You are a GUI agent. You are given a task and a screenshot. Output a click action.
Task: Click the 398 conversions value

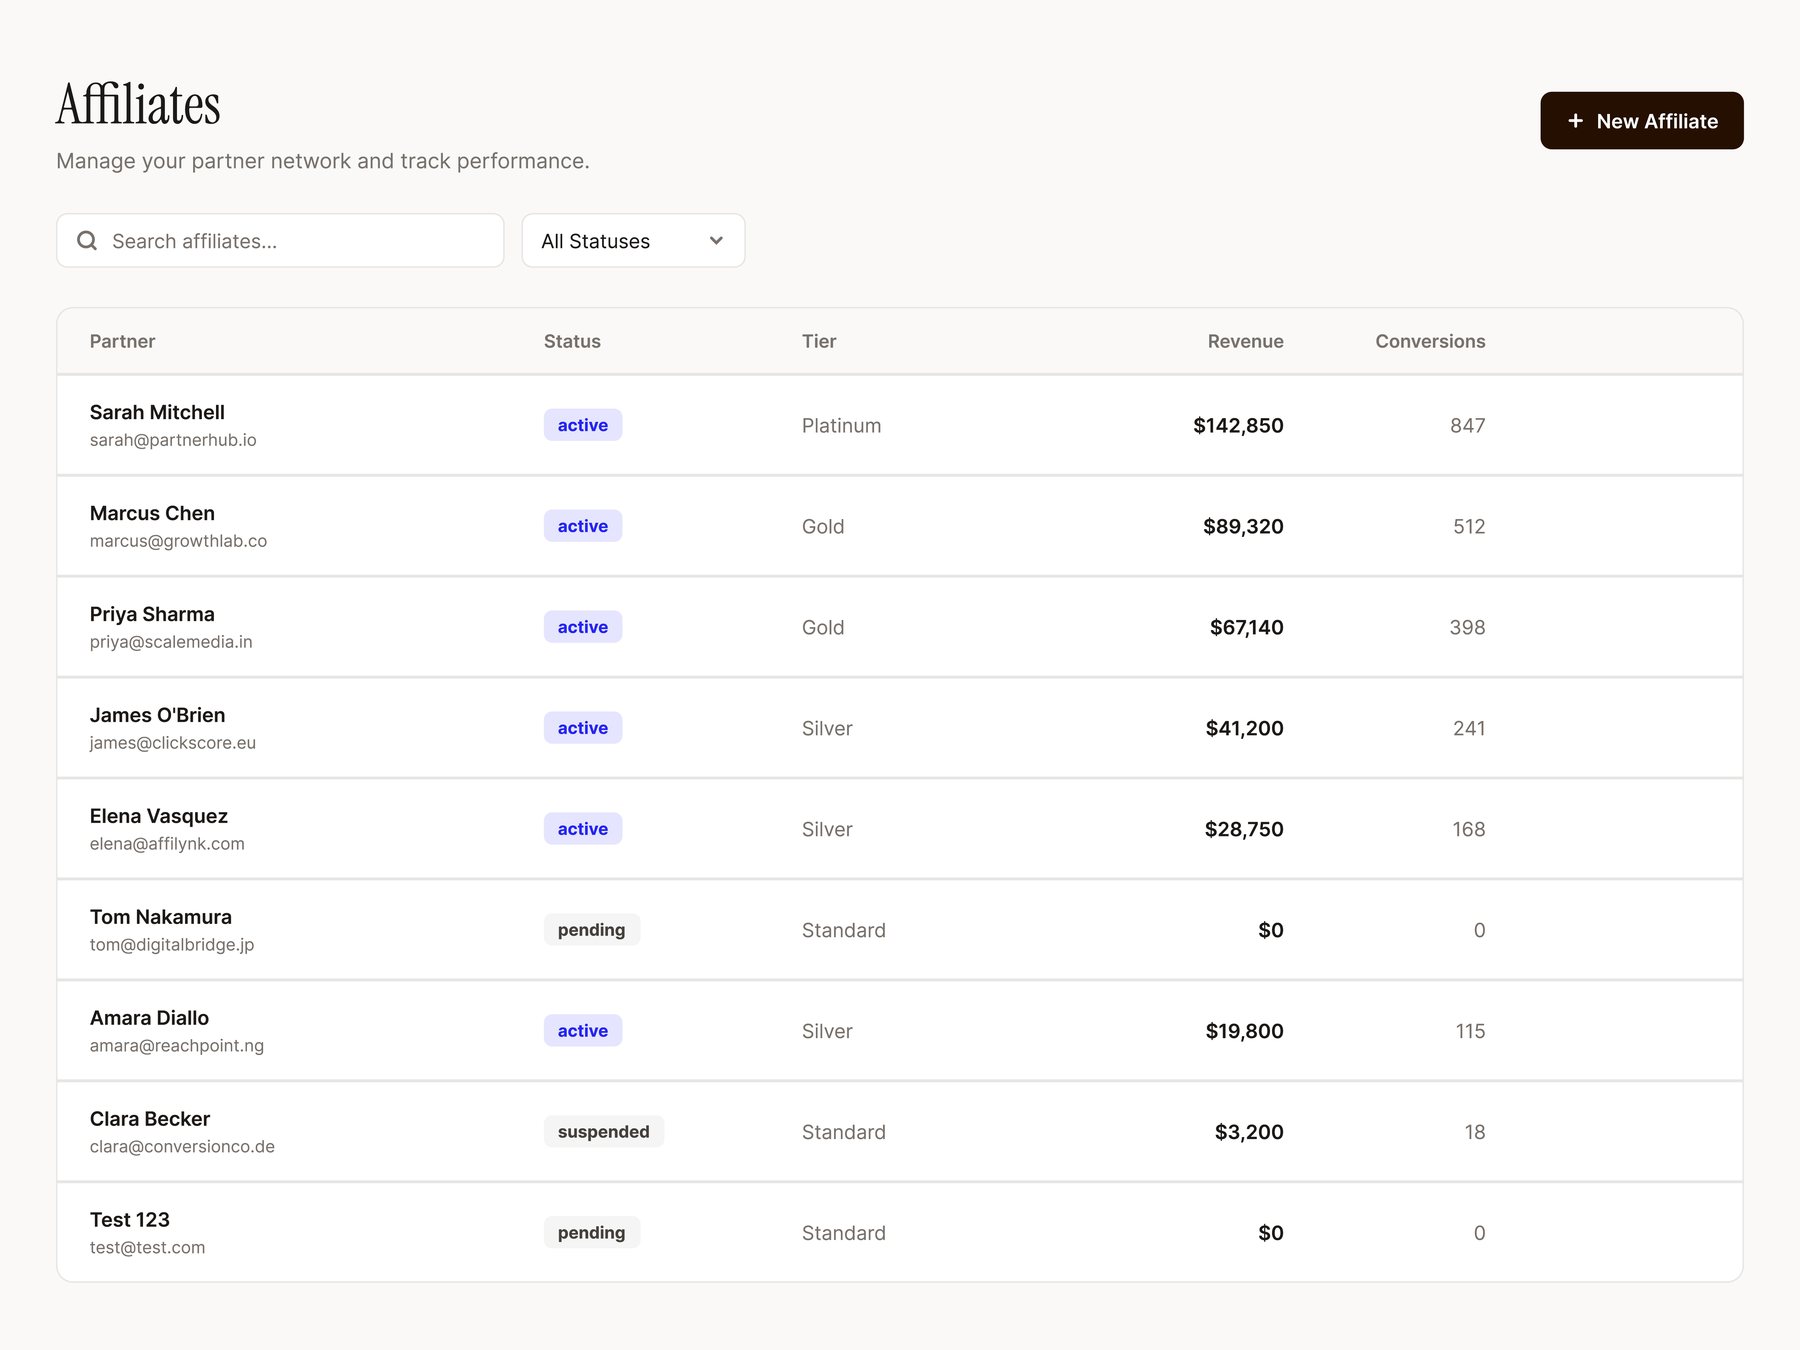coord(1467,627)
